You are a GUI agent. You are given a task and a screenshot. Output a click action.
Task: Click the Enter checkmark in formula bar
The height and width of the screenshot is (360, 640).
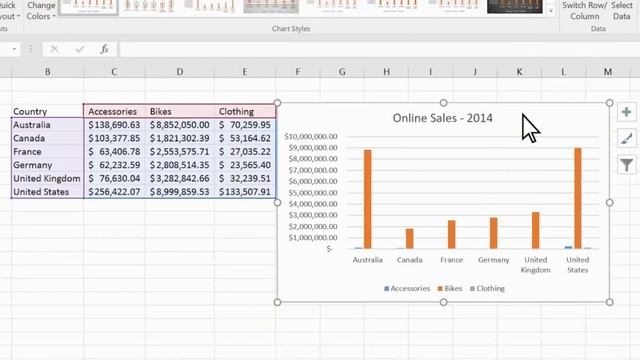point(80,49)
